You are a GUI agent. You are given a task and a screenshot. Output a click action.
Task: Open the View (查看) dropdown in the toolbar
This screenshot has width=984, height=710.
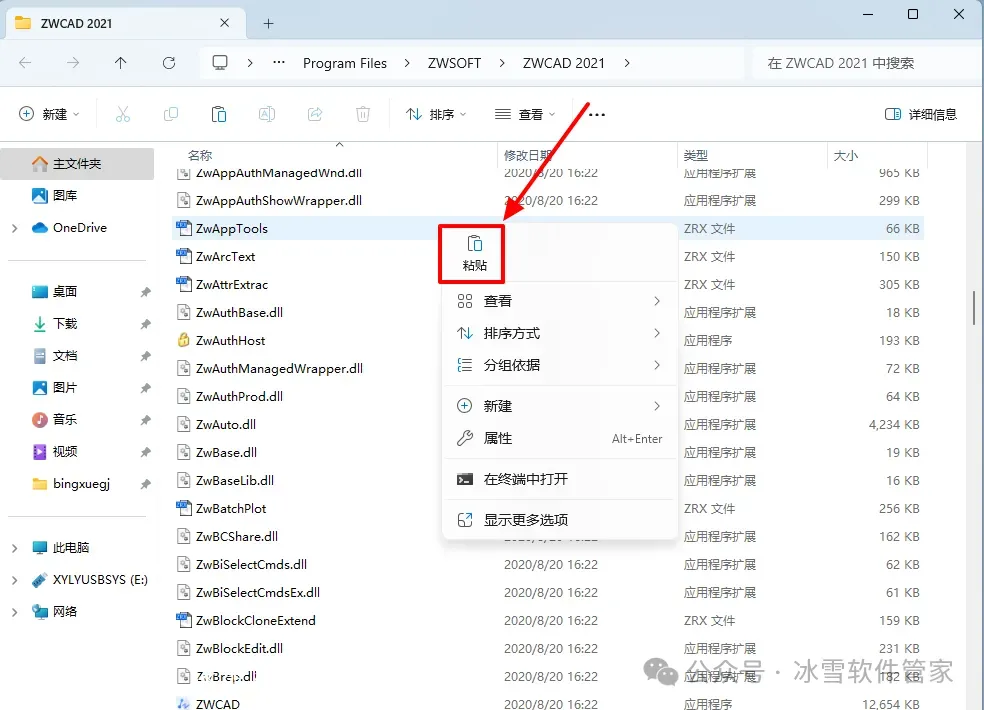[x=525, y=114]
